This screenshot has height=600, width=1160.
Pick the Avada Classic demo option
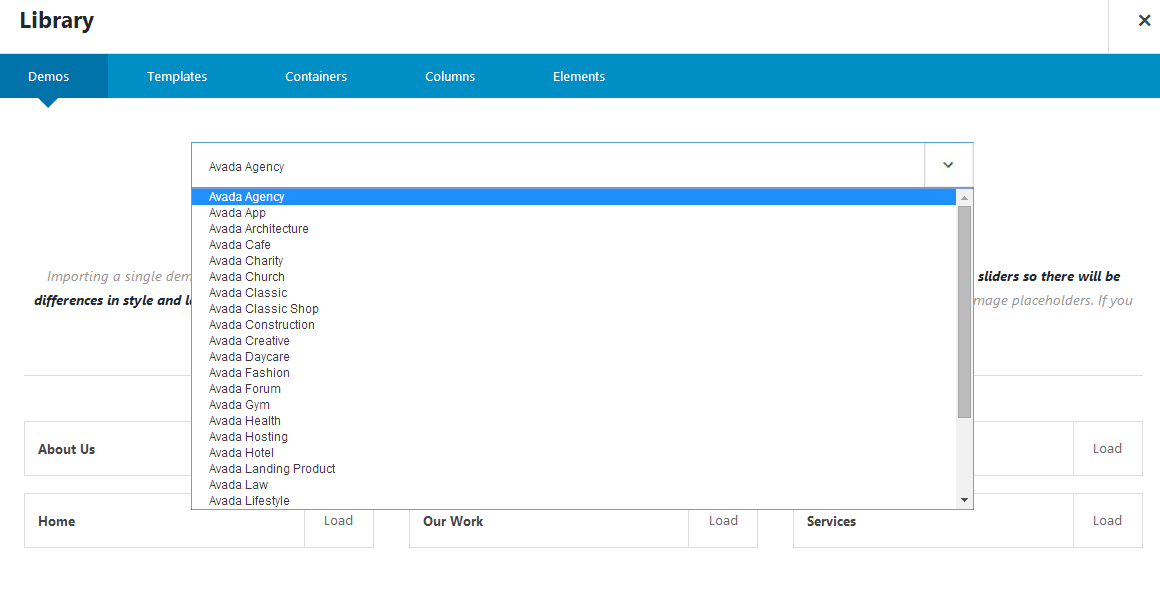[574, 293]
